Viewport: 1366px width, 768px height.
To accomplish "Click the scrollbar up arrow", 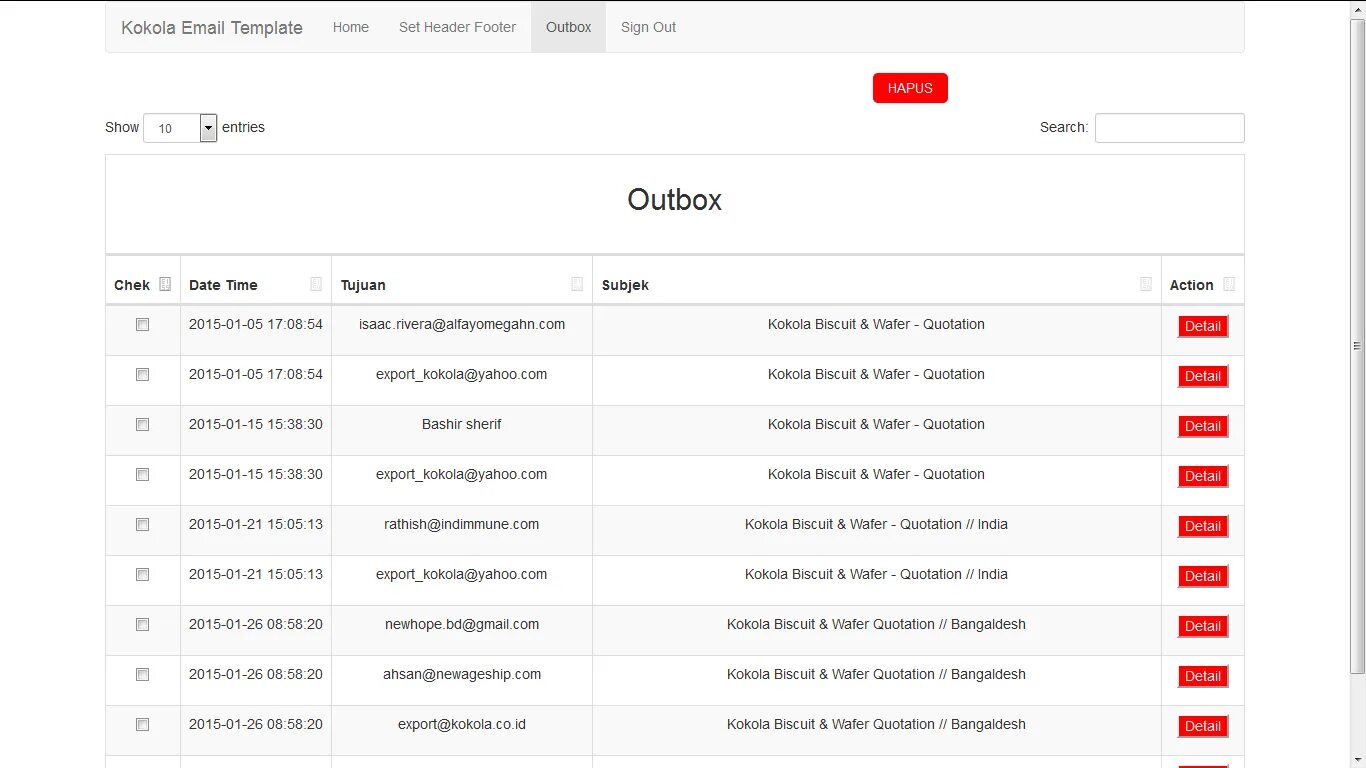I will [1357, 9].
